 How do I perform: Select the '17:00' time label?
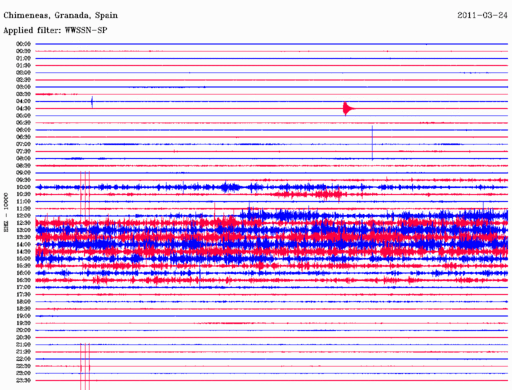23,287
